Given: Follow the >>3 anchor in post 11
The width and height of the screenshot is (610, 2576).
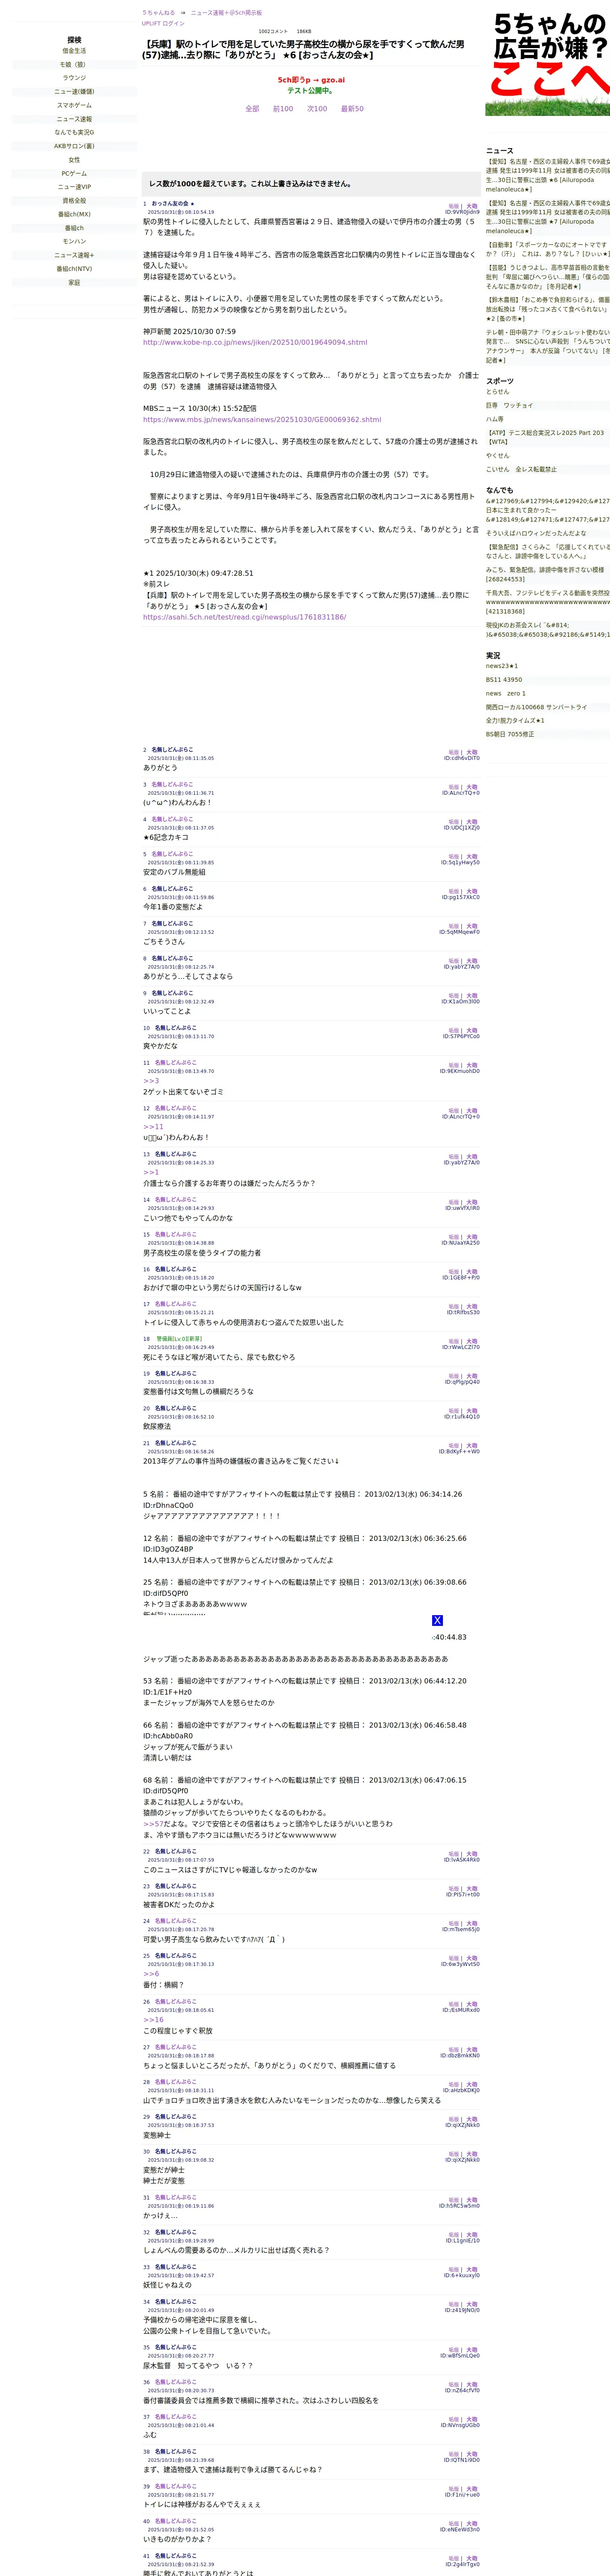Looking at the screenshot, I should click(151, 1081).
